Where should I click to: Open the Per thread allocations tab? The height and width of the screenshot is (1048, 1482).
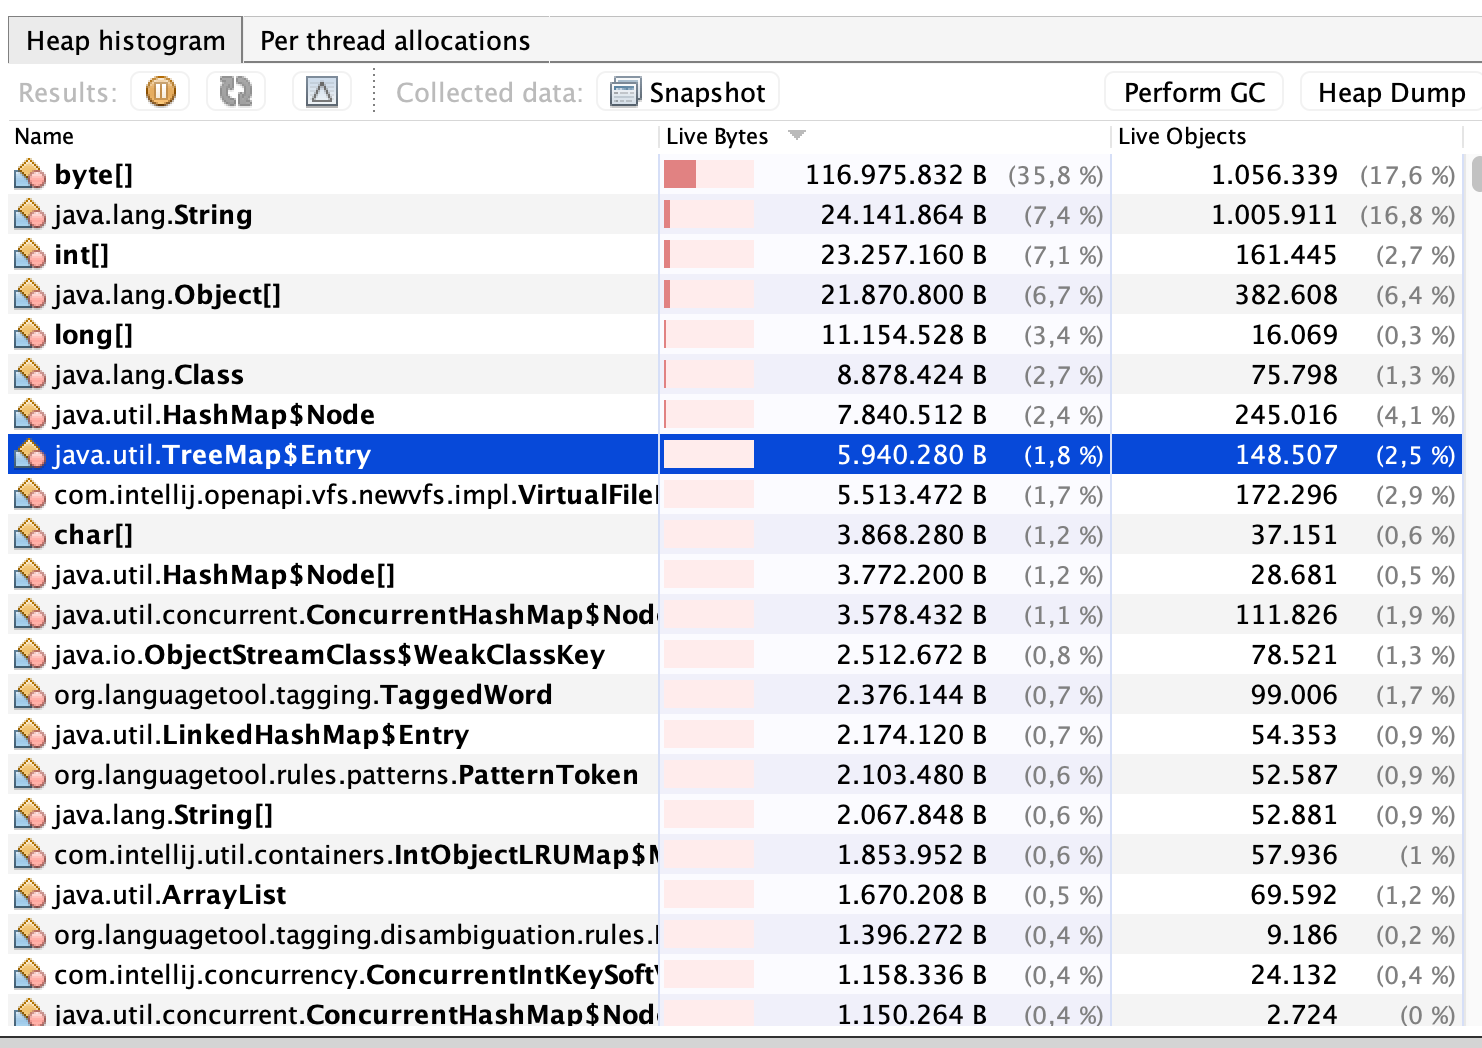coord(395,41)
